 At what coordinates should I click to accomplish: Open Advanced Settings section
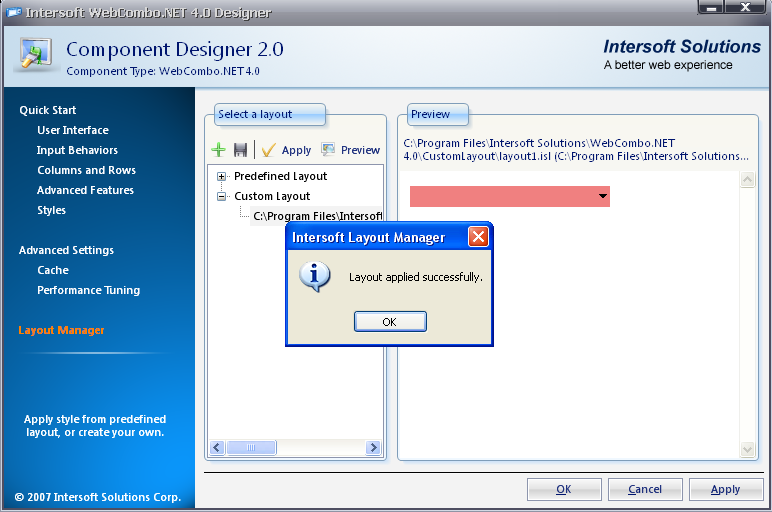66,250
